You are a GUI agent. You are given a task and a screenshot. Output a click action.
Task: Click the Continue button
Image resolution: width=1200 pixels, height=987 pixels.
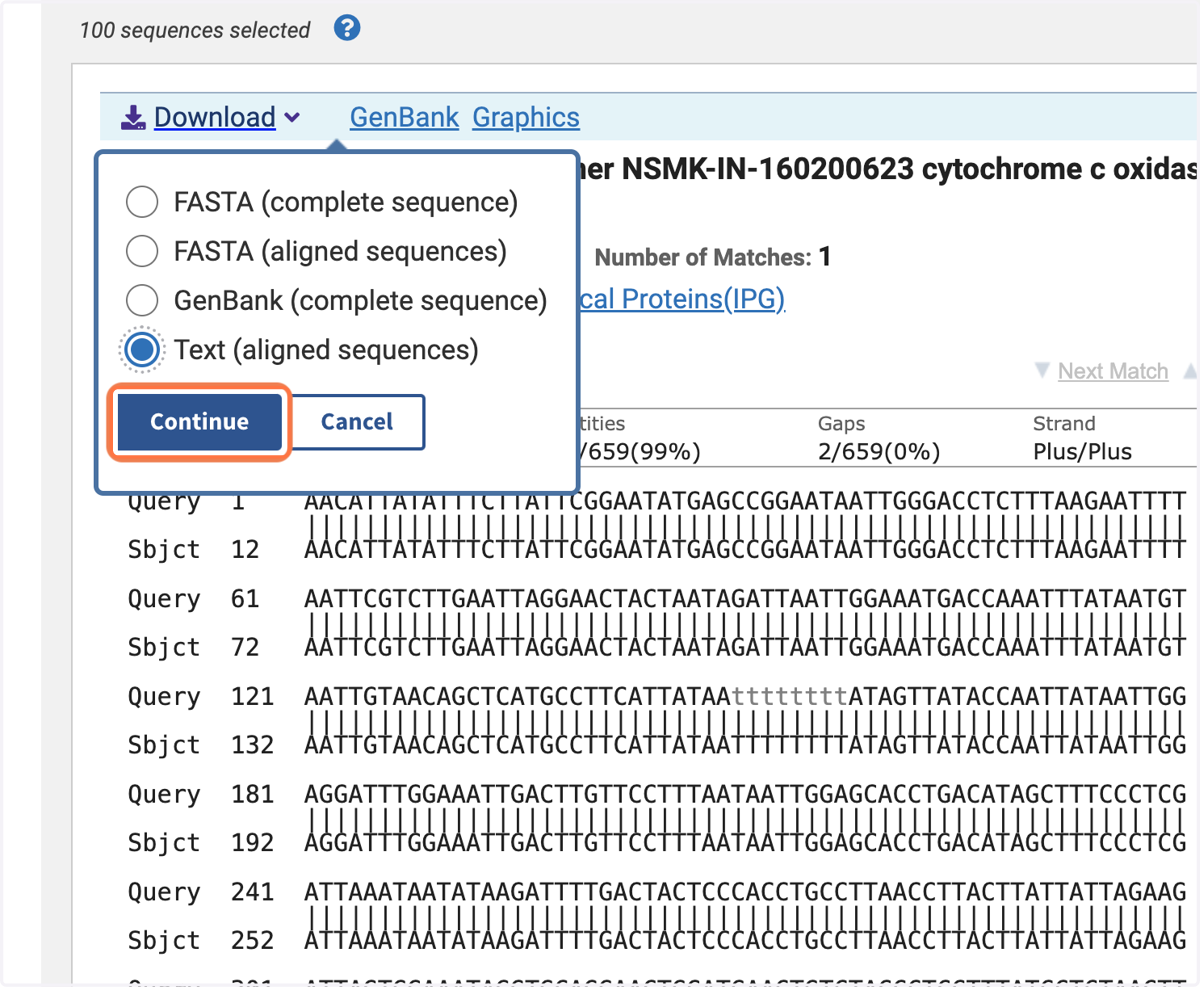pyautogui.click(x=199, y=422)
